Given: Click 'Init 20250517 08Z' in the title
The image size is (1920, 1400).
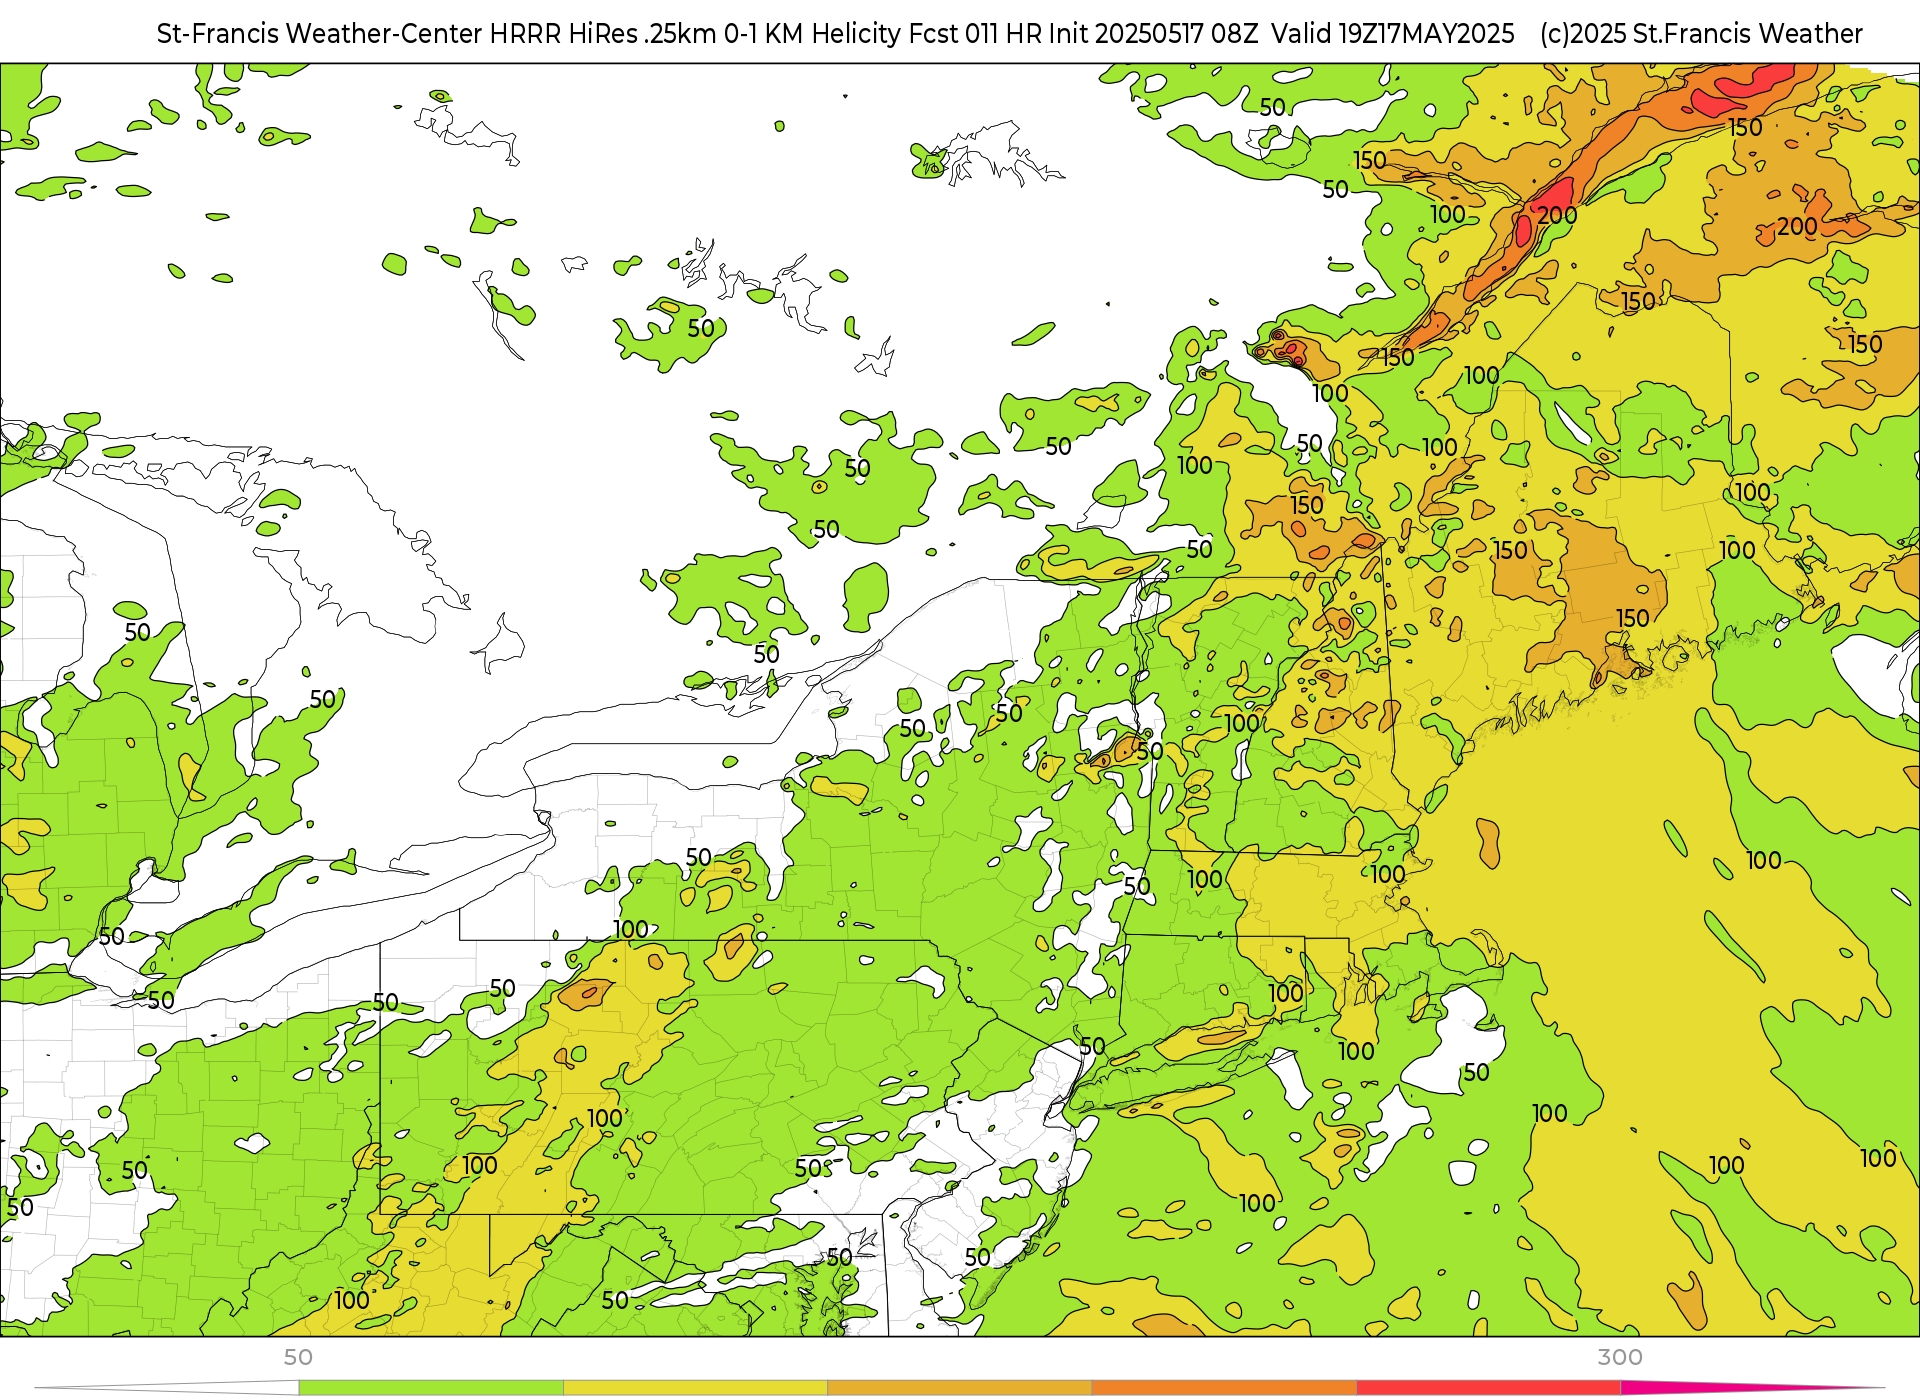Looking at the screenshot, I should pyautogui.click(x=1155, y=34).
